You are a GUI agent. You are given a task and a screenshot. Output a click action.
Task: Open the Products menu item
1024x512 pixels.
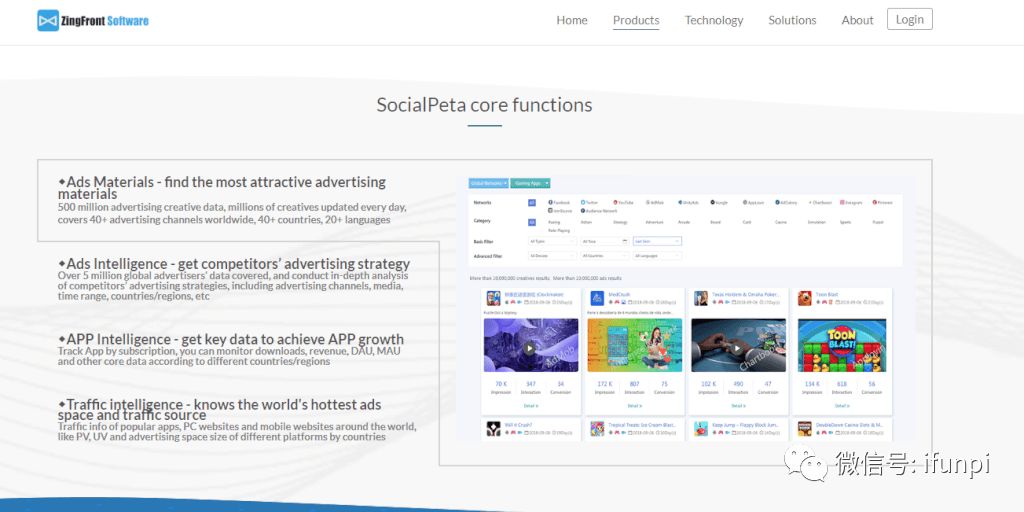[x=636, y=20]
